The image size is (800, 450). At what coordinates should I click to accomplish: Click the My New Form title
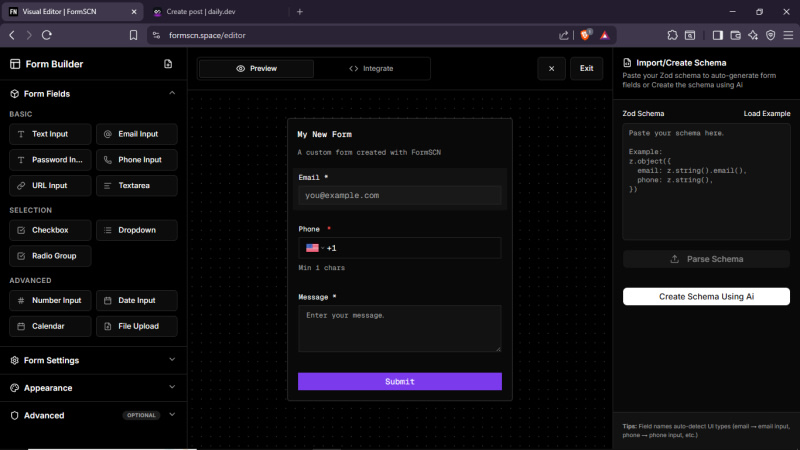324,134
